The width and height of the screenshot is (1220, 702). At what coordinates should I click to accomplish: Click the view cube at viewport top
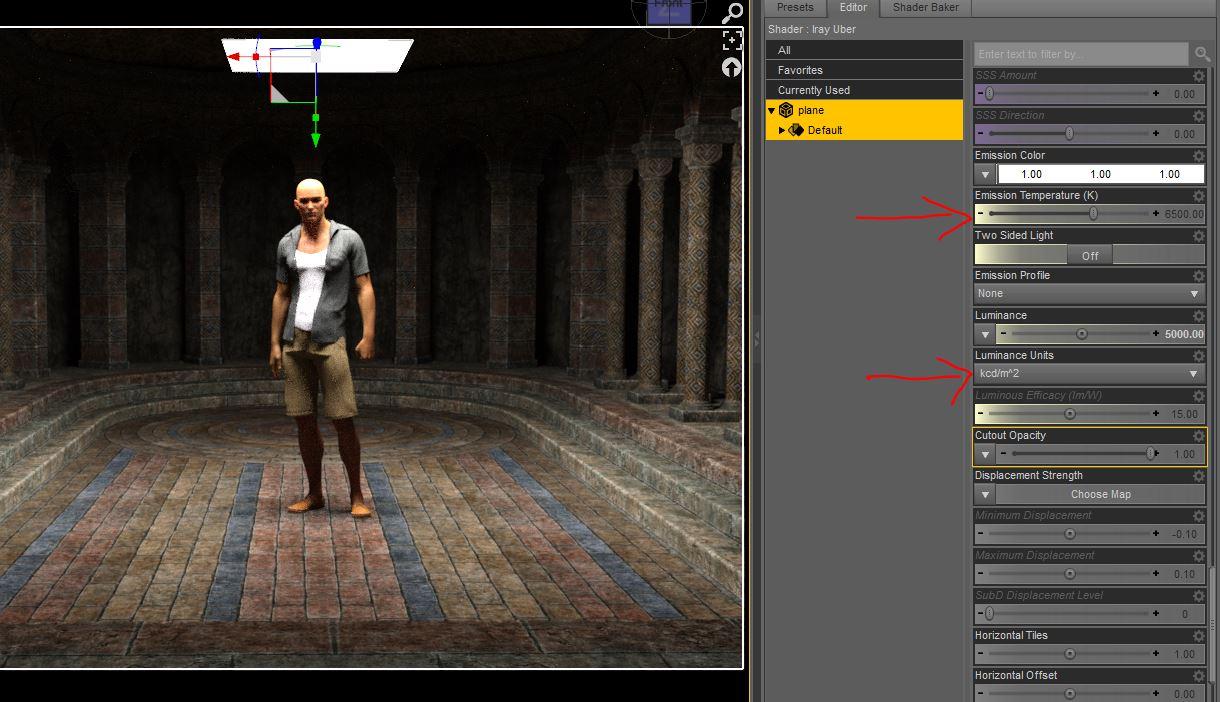(669, 11)
